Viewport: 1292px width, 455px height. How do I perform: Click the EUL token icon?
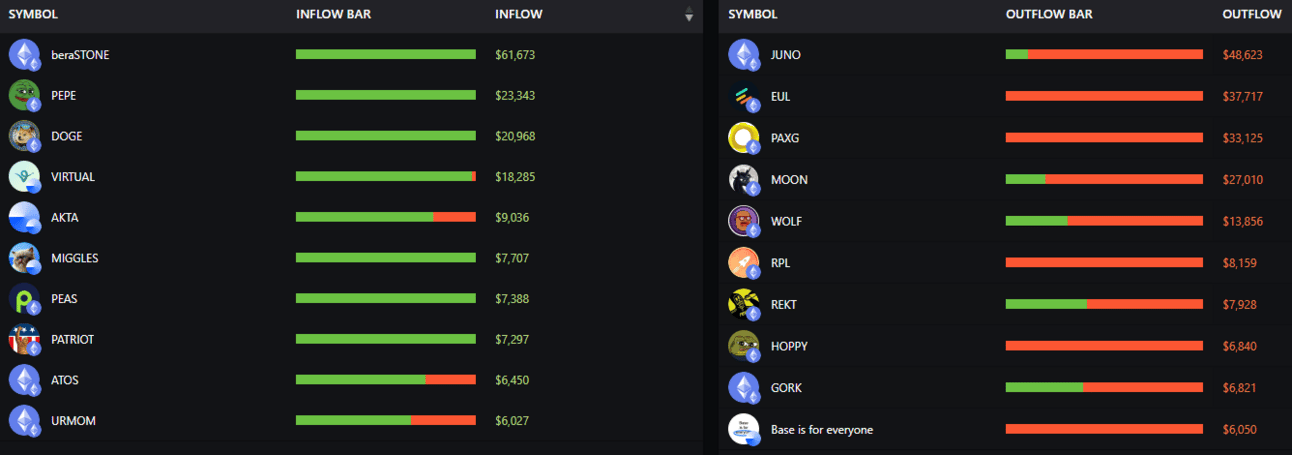coord(745,96)
